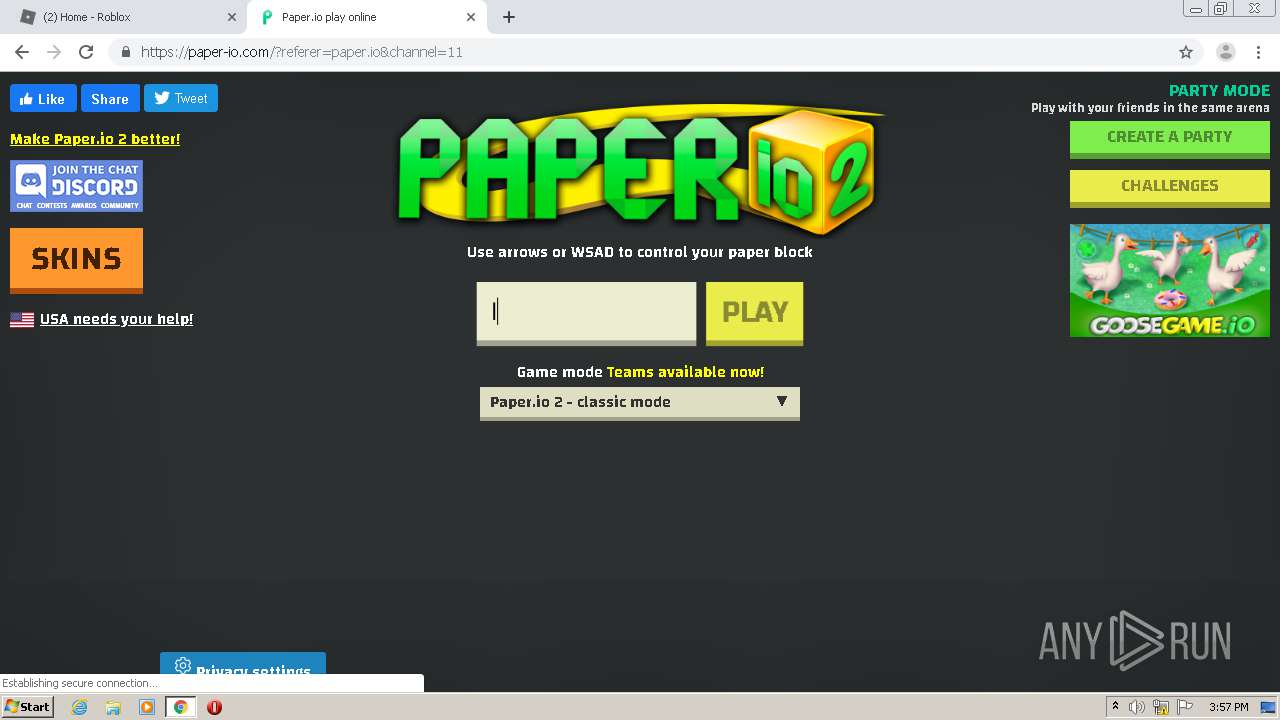Open the SKINS button
Image resolution: width=1280 pixels, height=720 pixels.
[76, 260]
